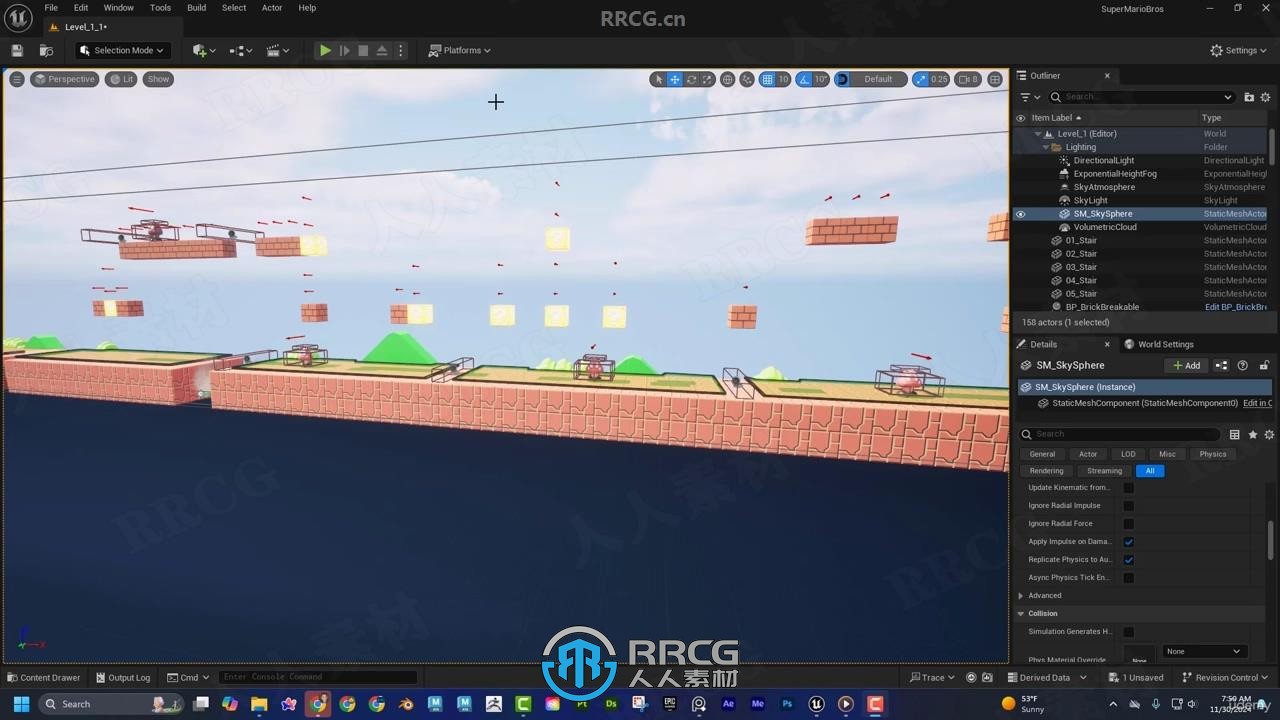Open the viewport hamburger options menu

(17, 79)
